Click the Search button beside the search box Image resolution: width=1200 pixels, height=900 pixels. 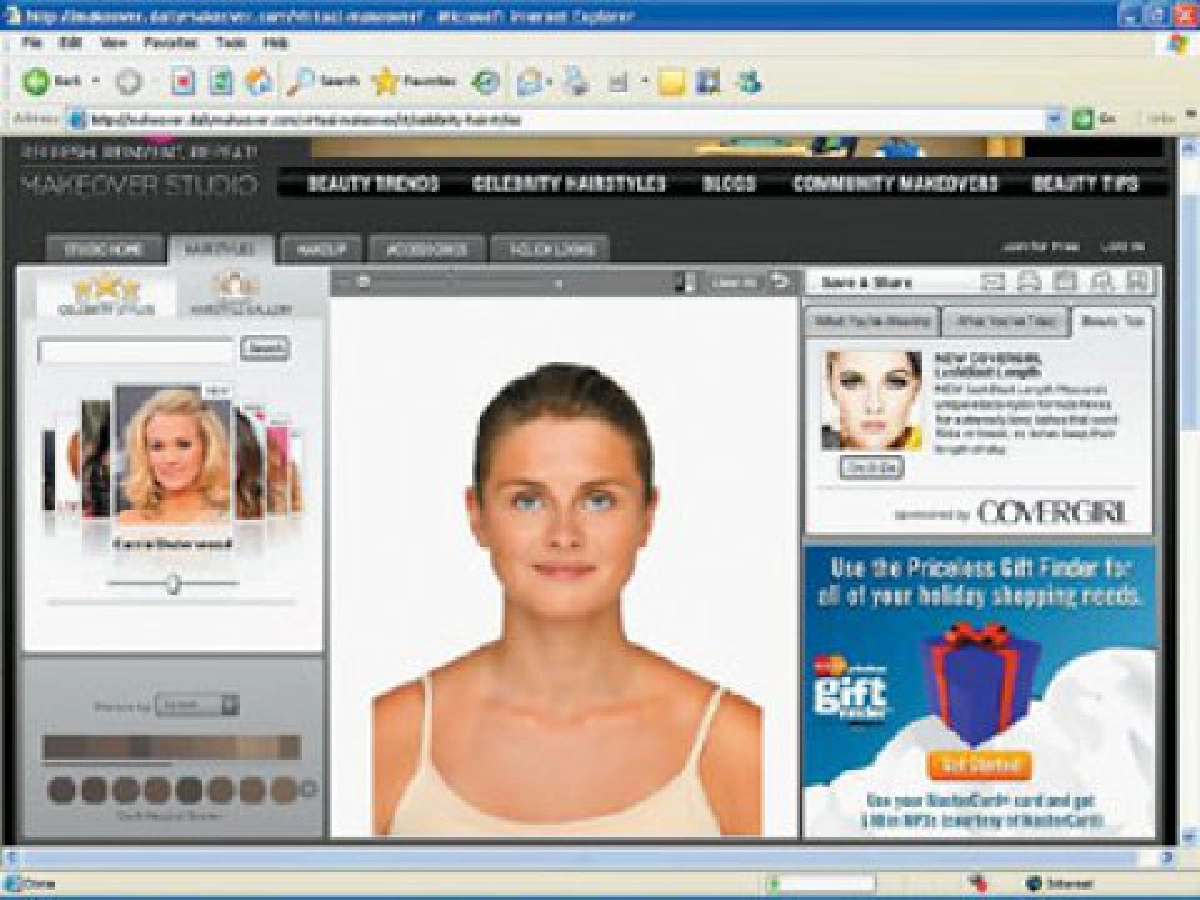pos(265,349)
